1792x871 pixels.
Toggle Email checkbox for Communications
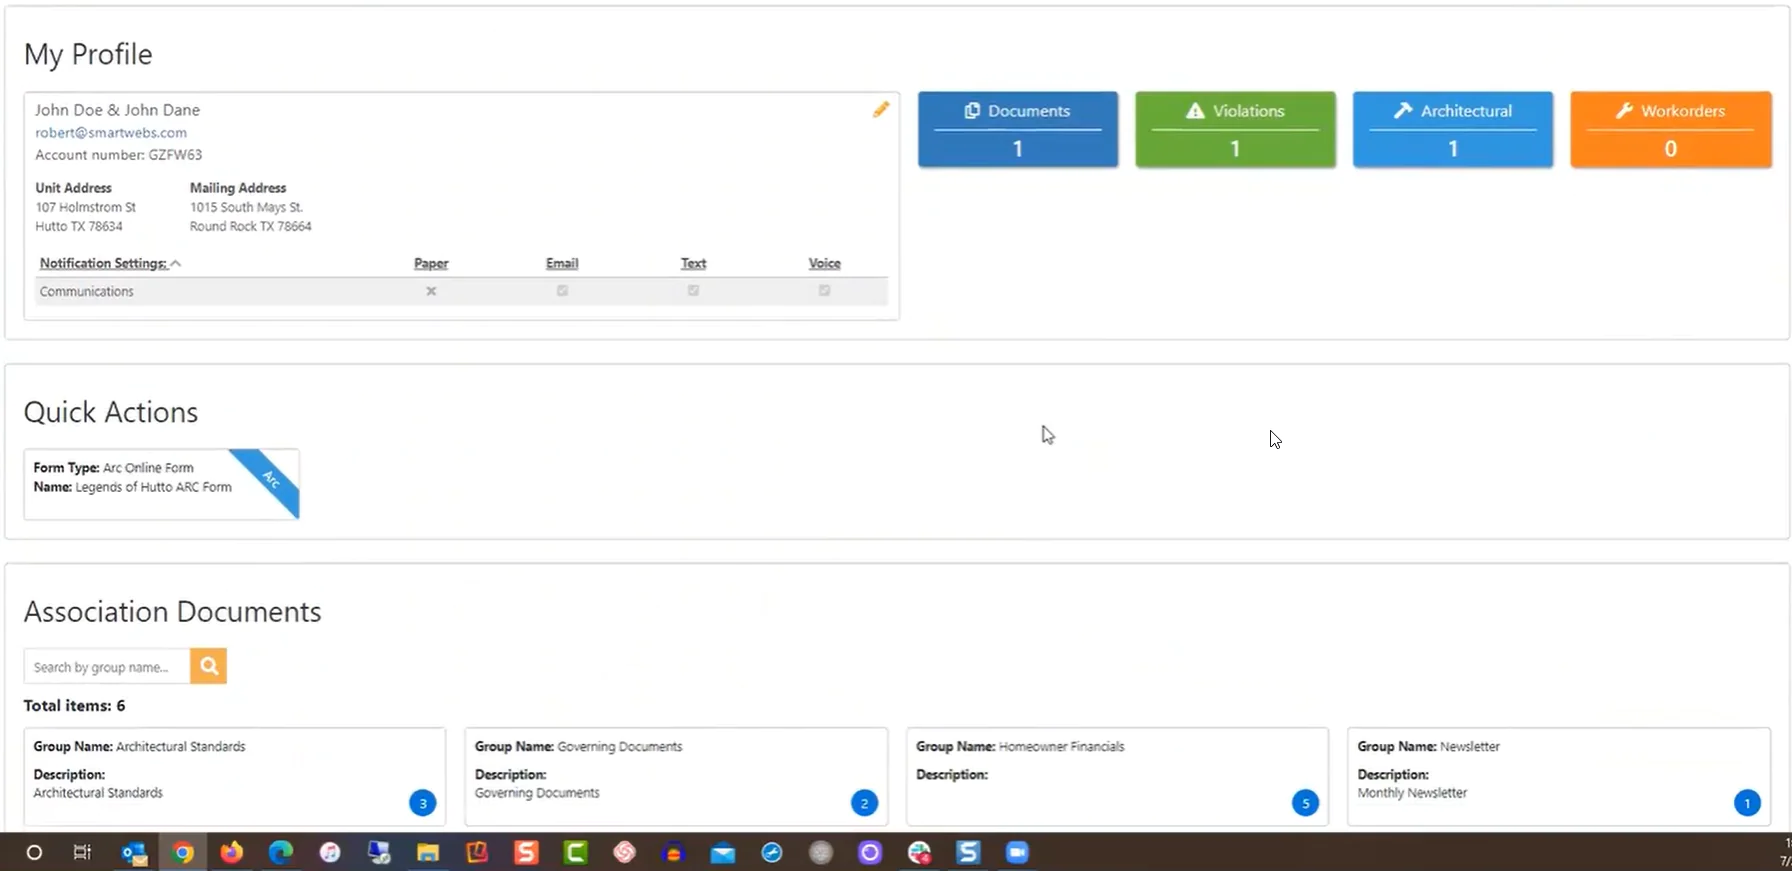pos(562,291)
